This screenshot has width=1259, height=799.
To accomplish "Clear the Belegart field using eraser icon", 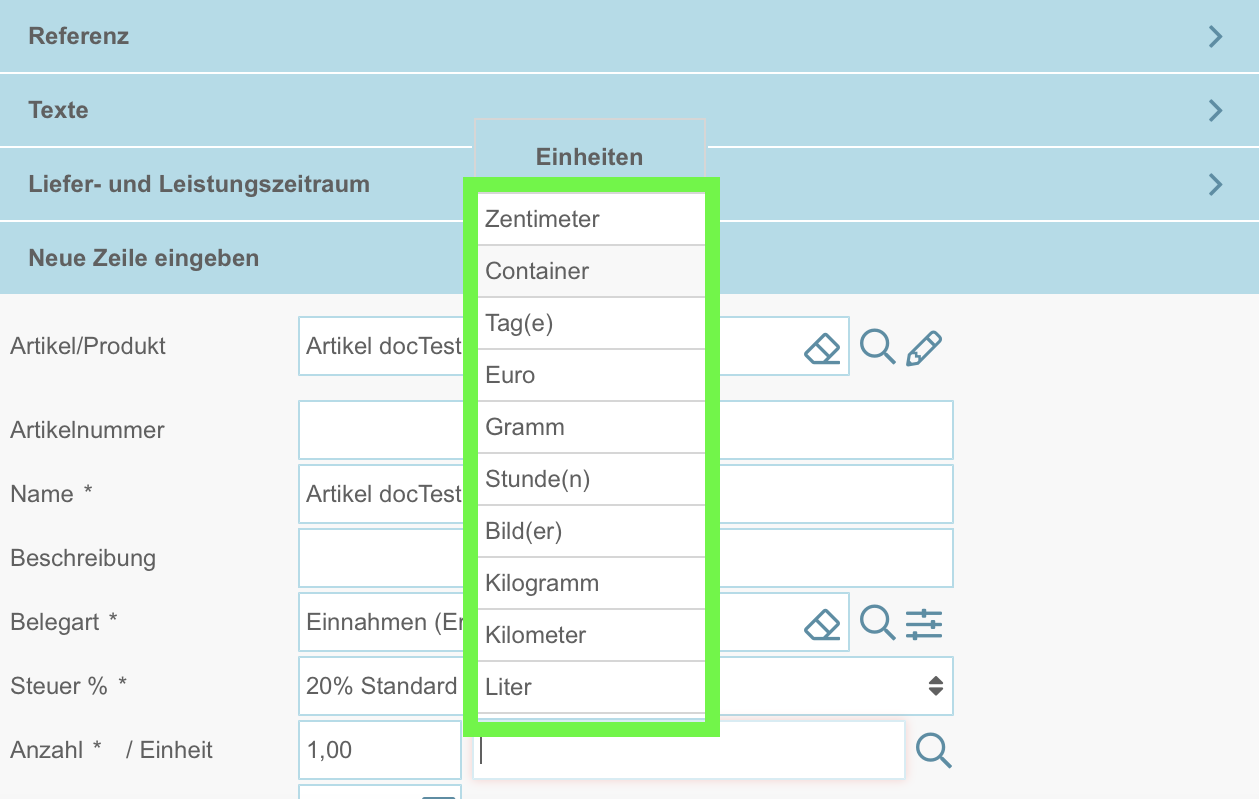I will point(822,623).
